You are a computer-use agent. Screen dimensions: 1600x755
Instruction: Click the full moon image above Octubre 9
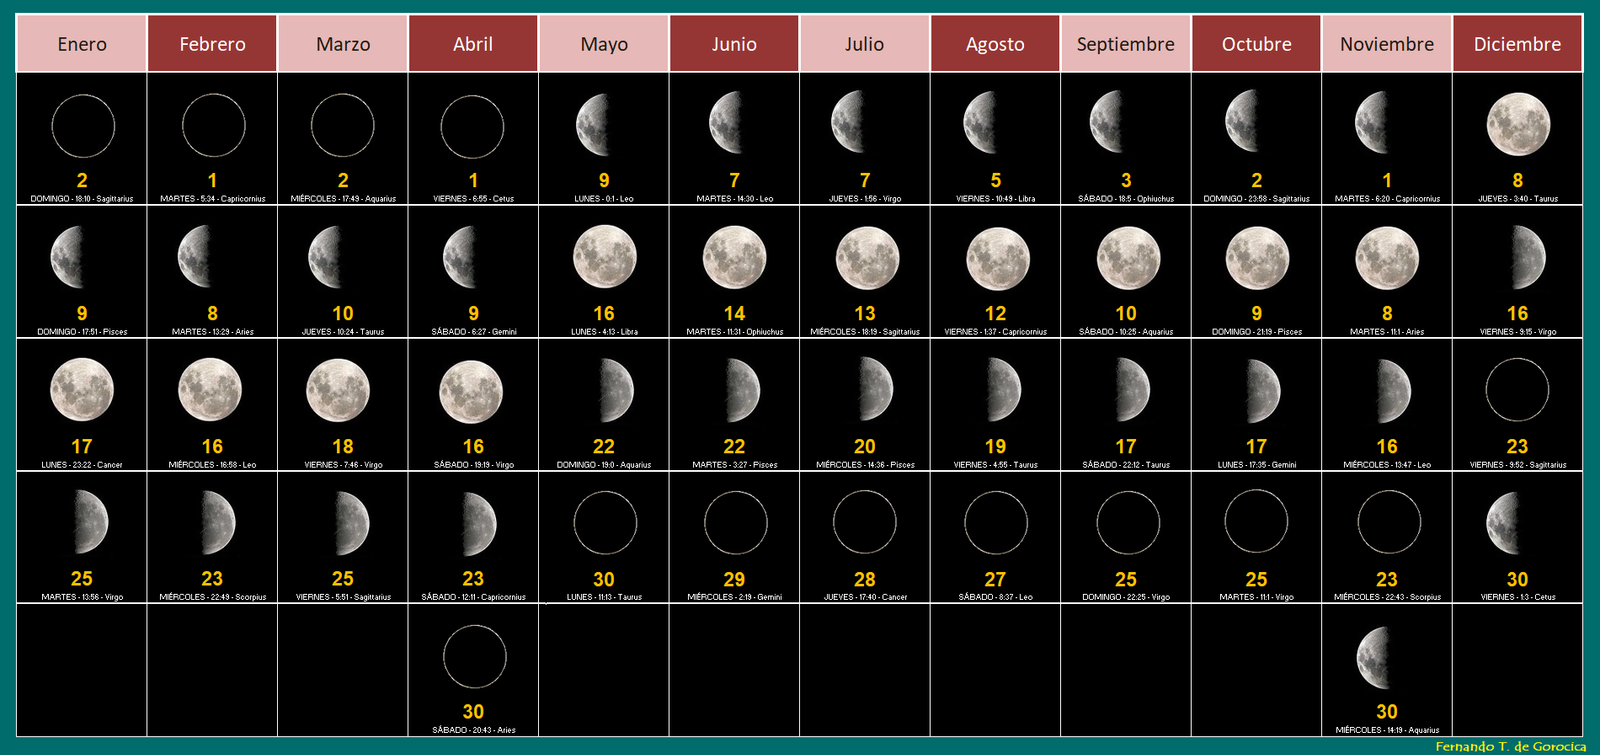tap(1257, 258)
